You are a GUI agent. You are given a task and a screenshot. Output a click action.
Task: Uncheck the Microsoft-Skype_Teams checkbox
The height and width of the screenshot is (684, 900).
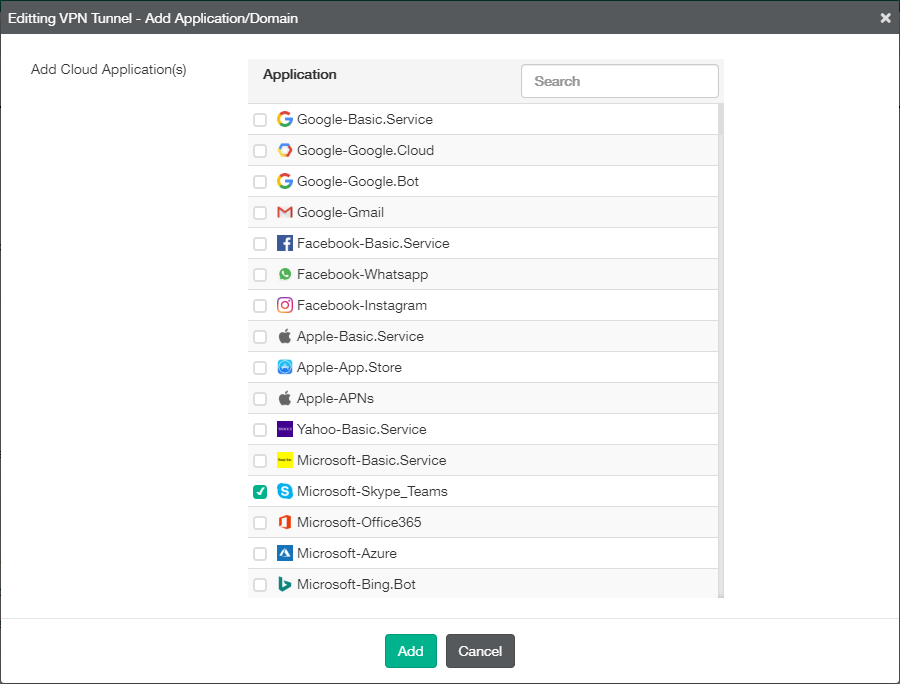pos(260,491)
